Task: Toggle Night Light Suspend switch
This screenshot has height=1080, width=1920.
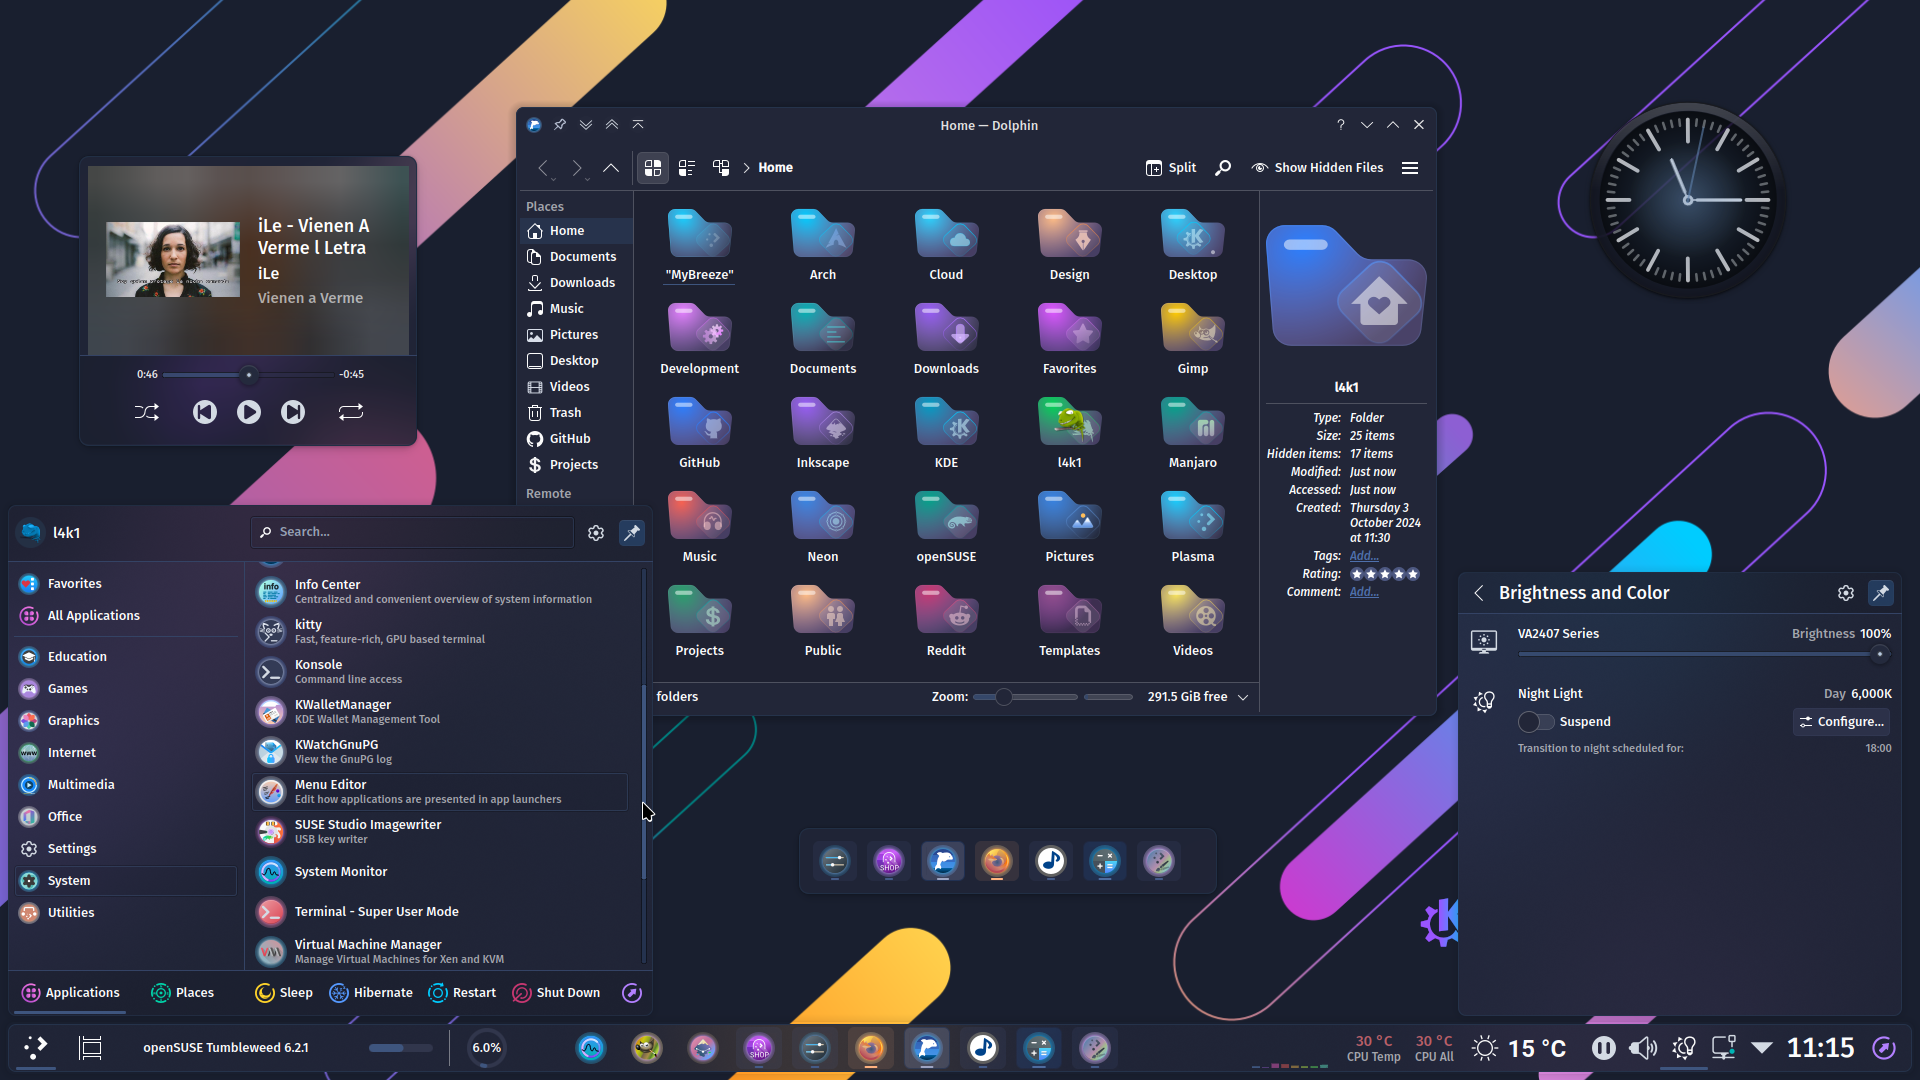Action: [x=1536, y=722]
